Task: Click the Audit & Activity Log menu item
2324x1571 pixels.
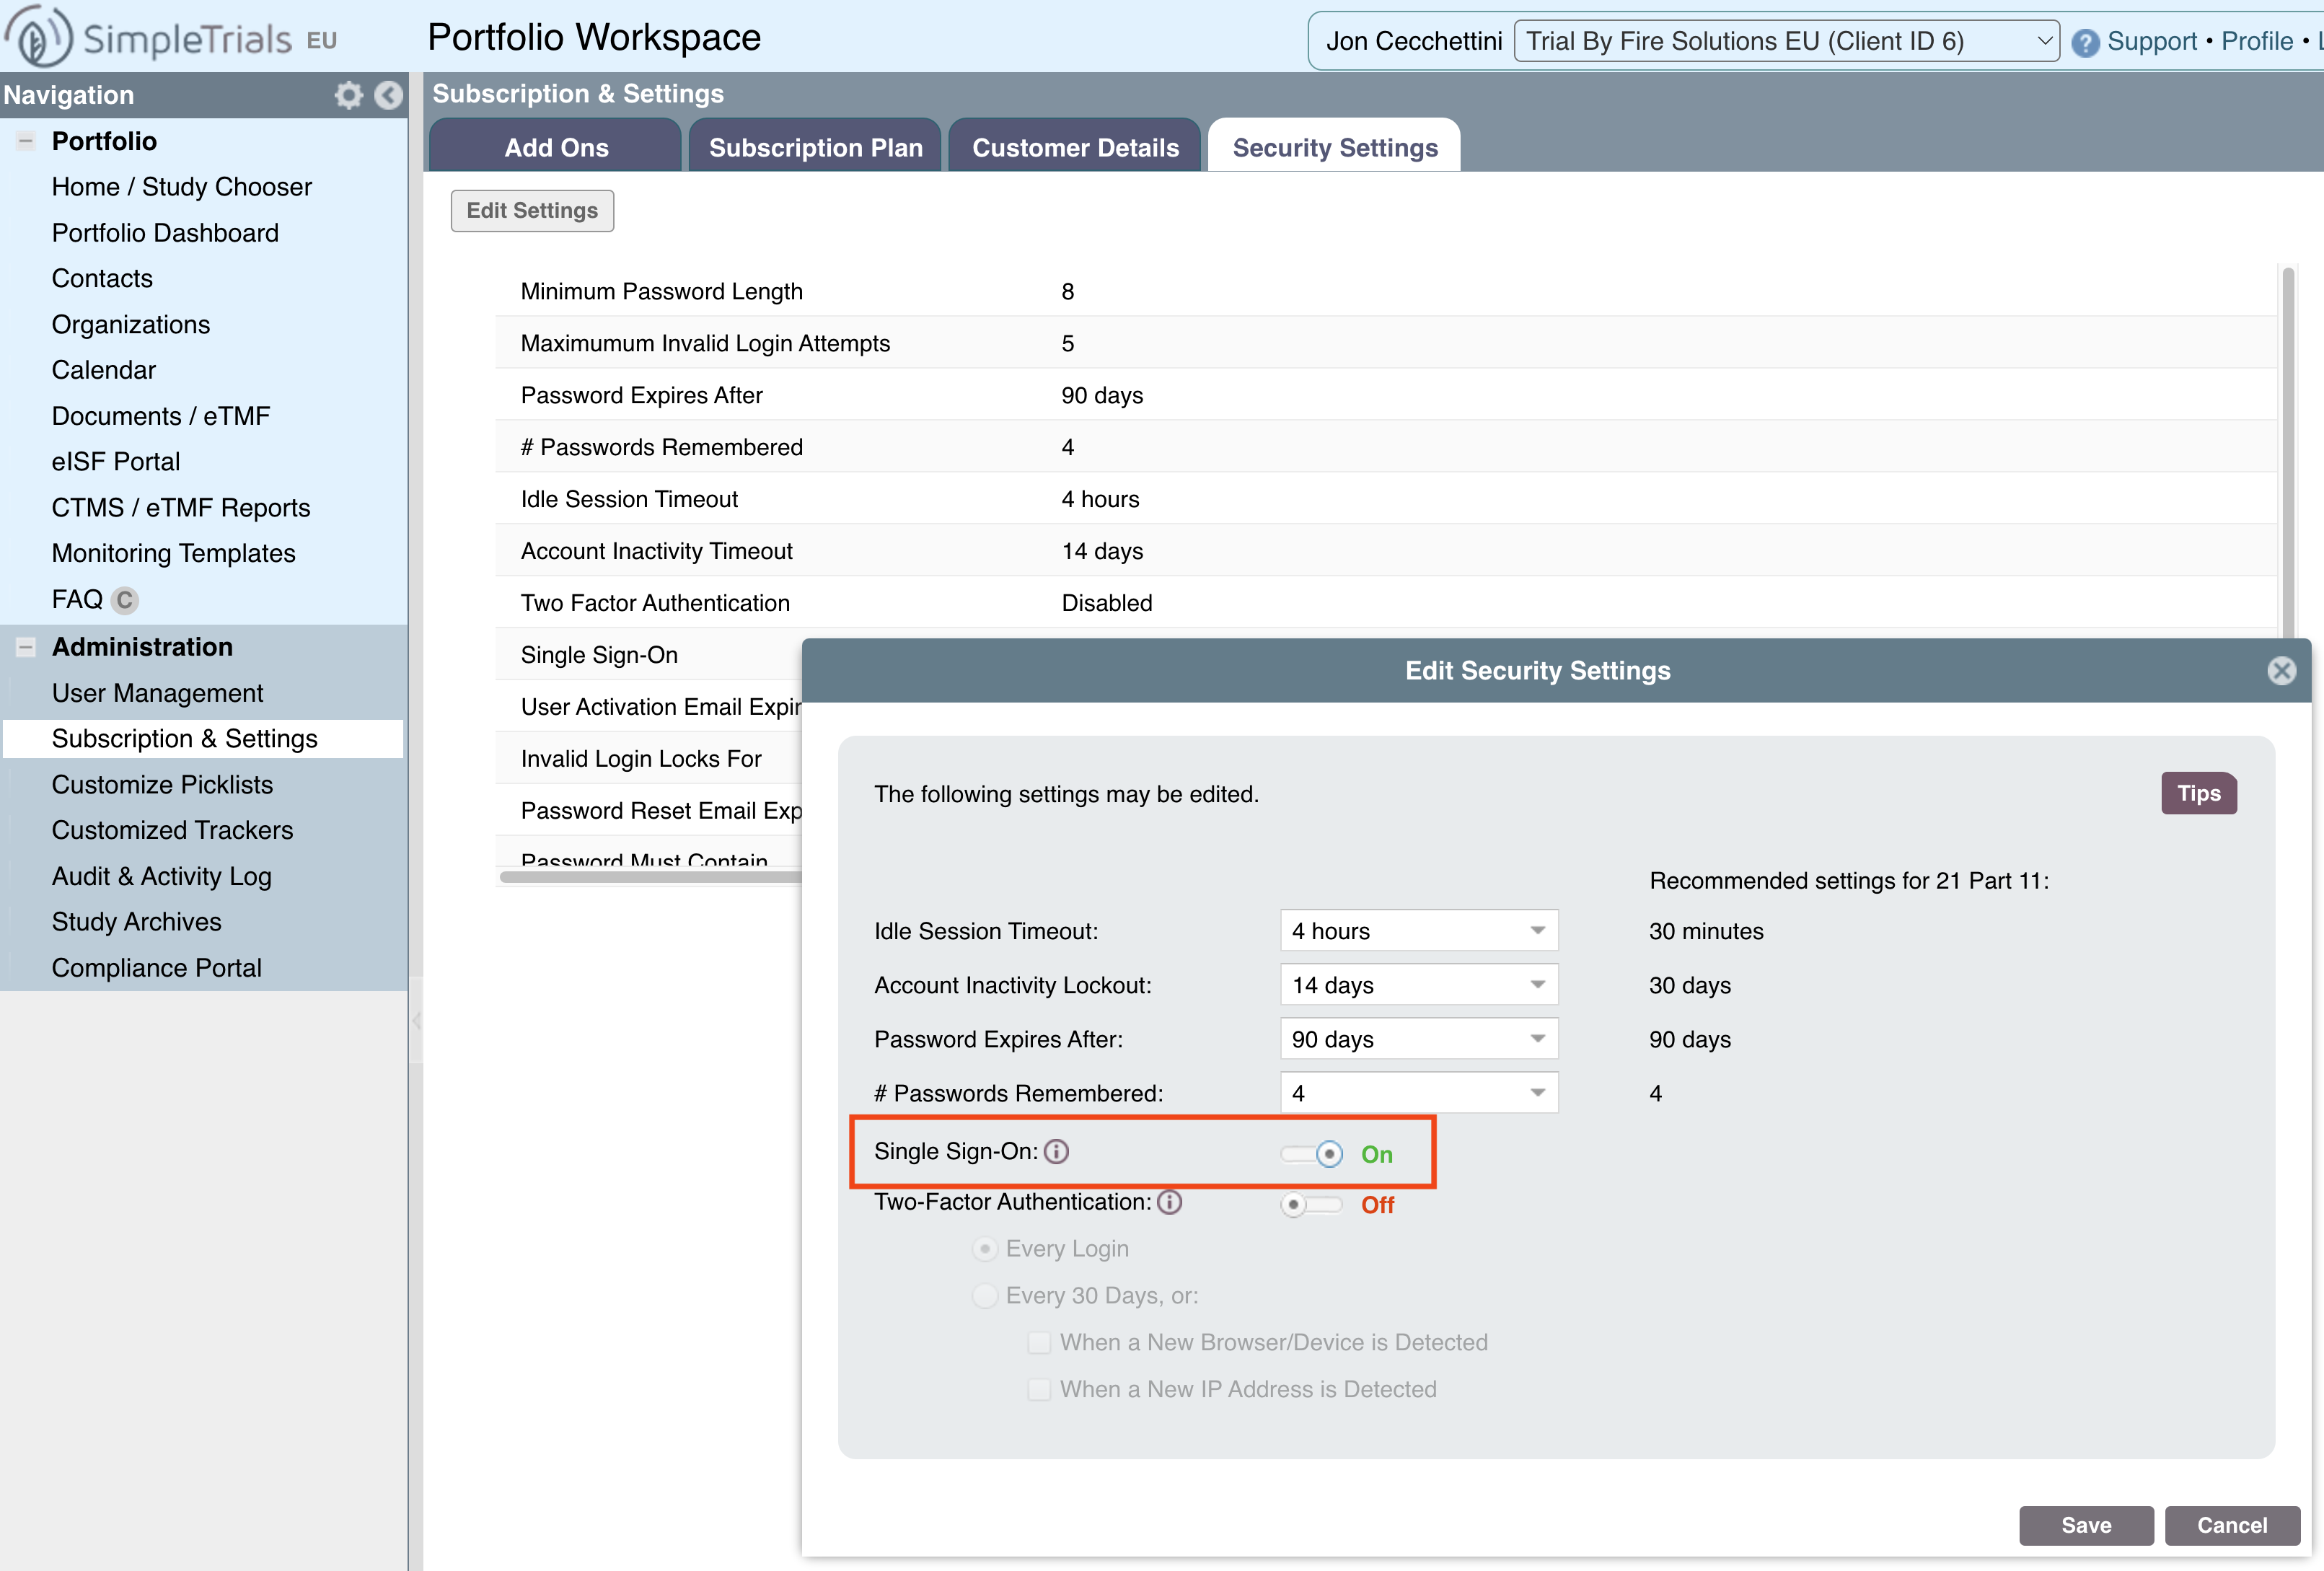Action: coord(163,875)
